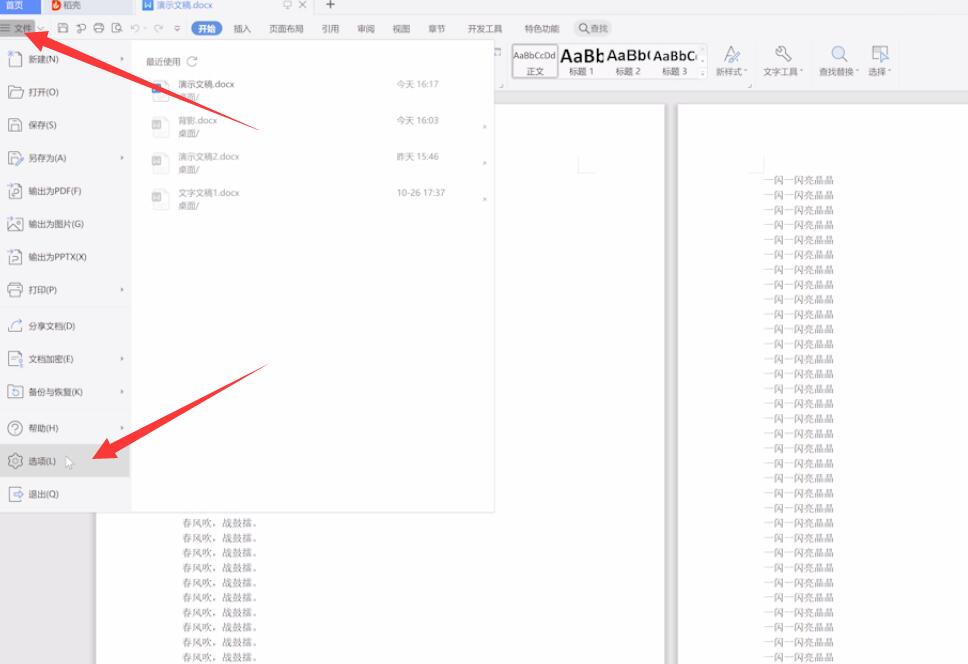Expand the 新建(N) submenu

tap(65, 59)
